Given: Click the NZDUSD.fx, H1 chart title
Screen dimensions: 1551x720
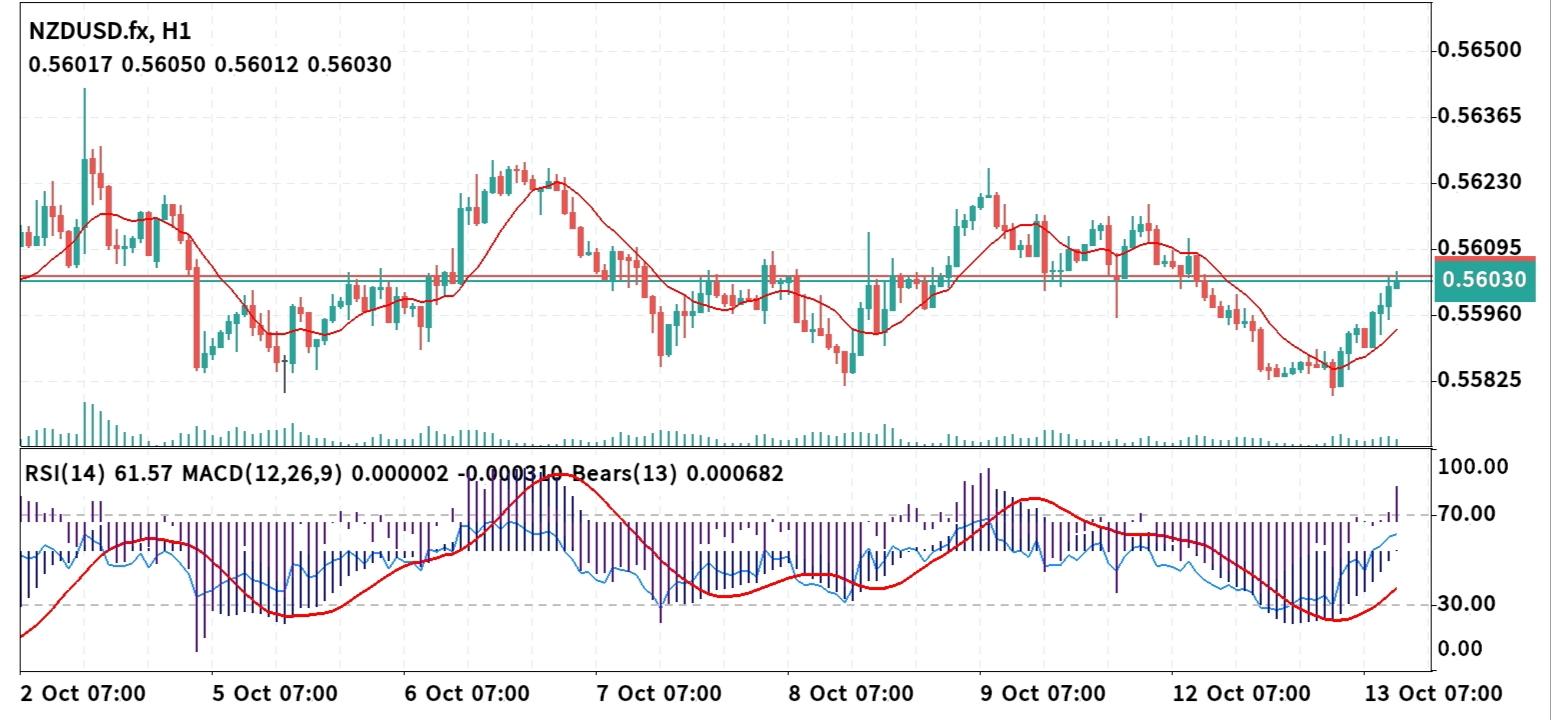Looking at the screenshot, I should tap(110, 30).
